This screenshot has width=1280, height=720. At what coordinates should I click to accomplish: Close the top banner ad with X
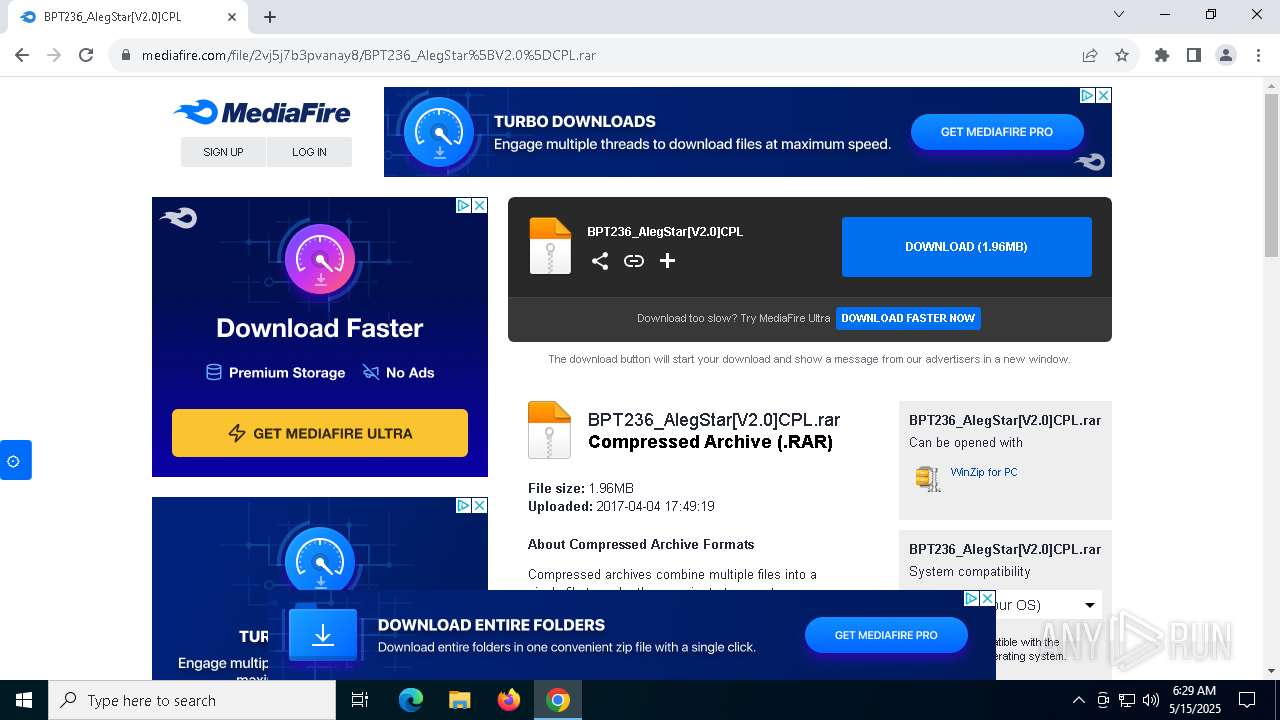coord(1104,95)
